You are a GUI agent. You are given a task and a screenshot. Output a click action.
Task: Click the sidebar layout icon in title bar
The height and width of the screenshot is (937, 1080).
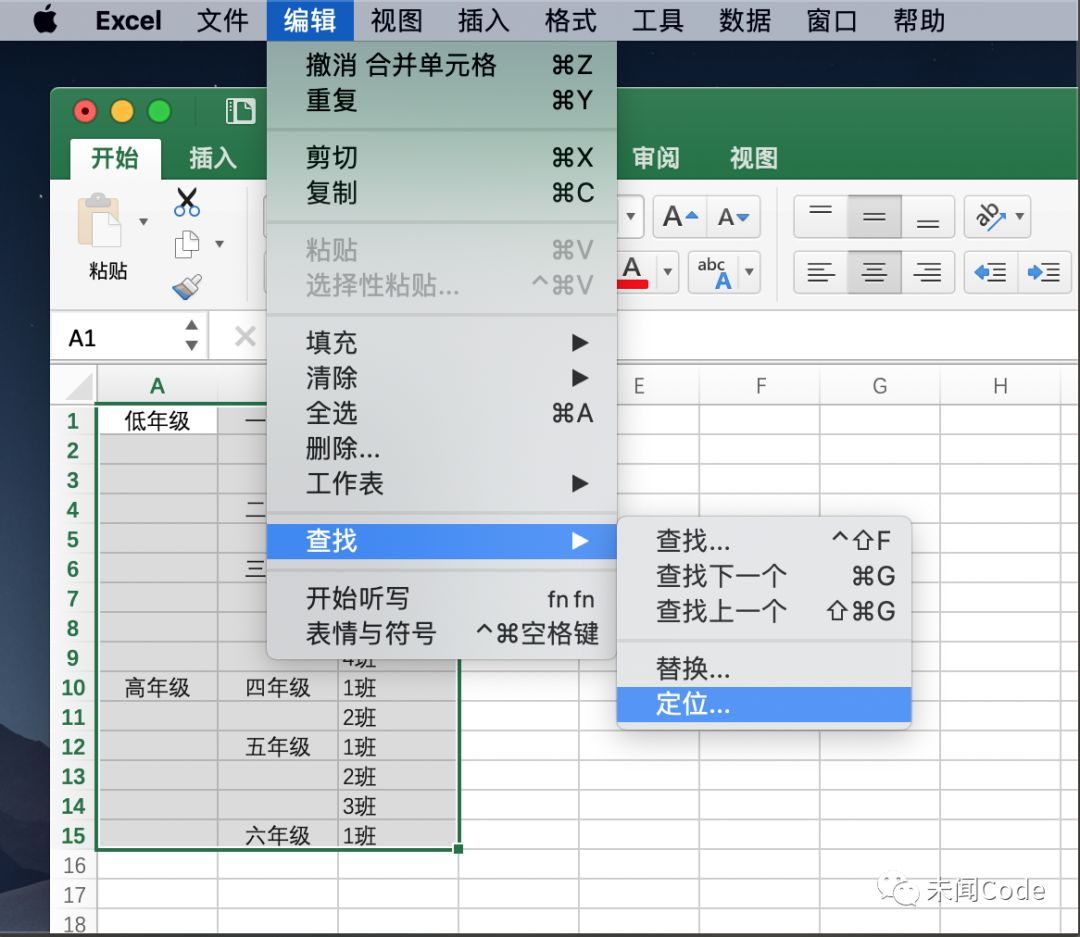click(x=240, y=111)
